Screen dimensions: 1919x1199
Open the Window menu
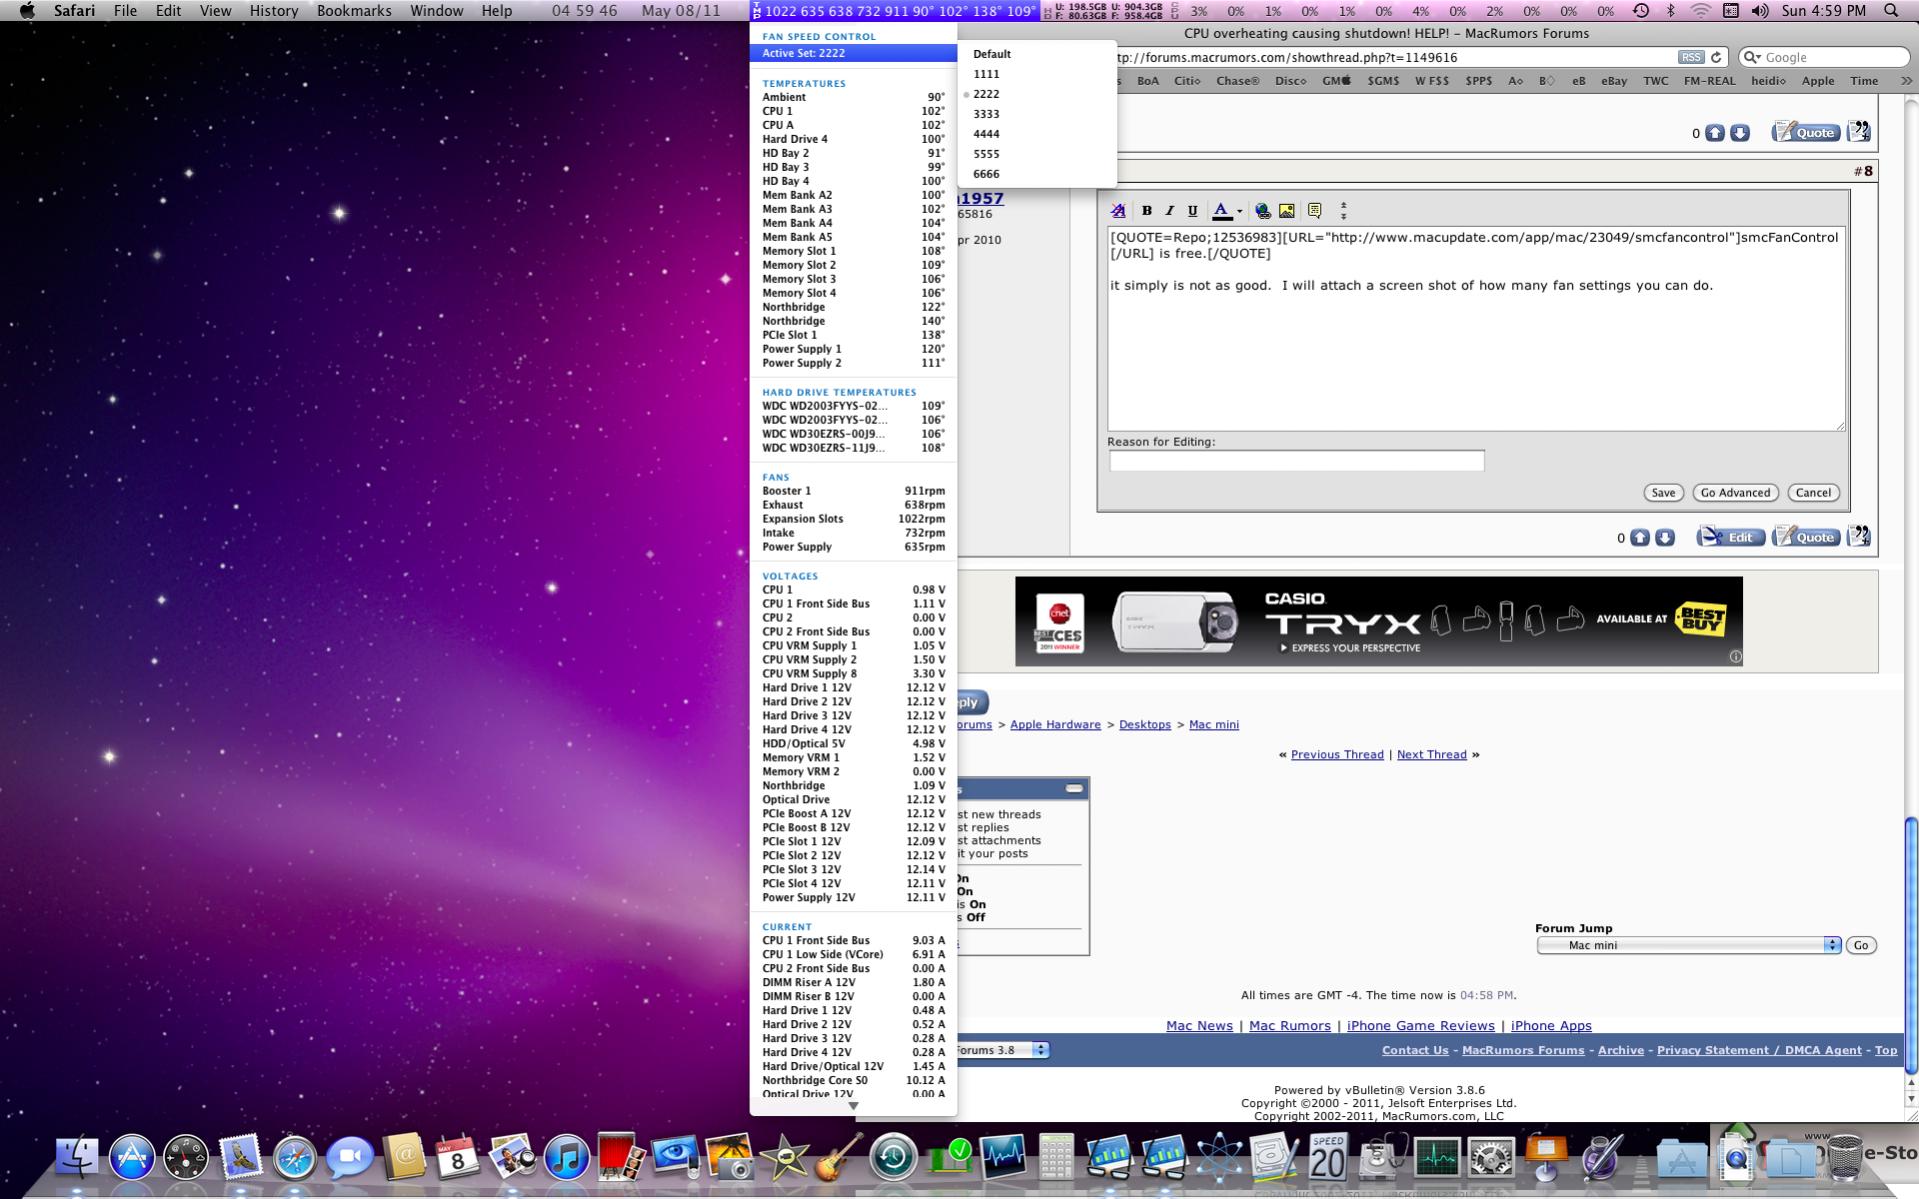point(436,11)
